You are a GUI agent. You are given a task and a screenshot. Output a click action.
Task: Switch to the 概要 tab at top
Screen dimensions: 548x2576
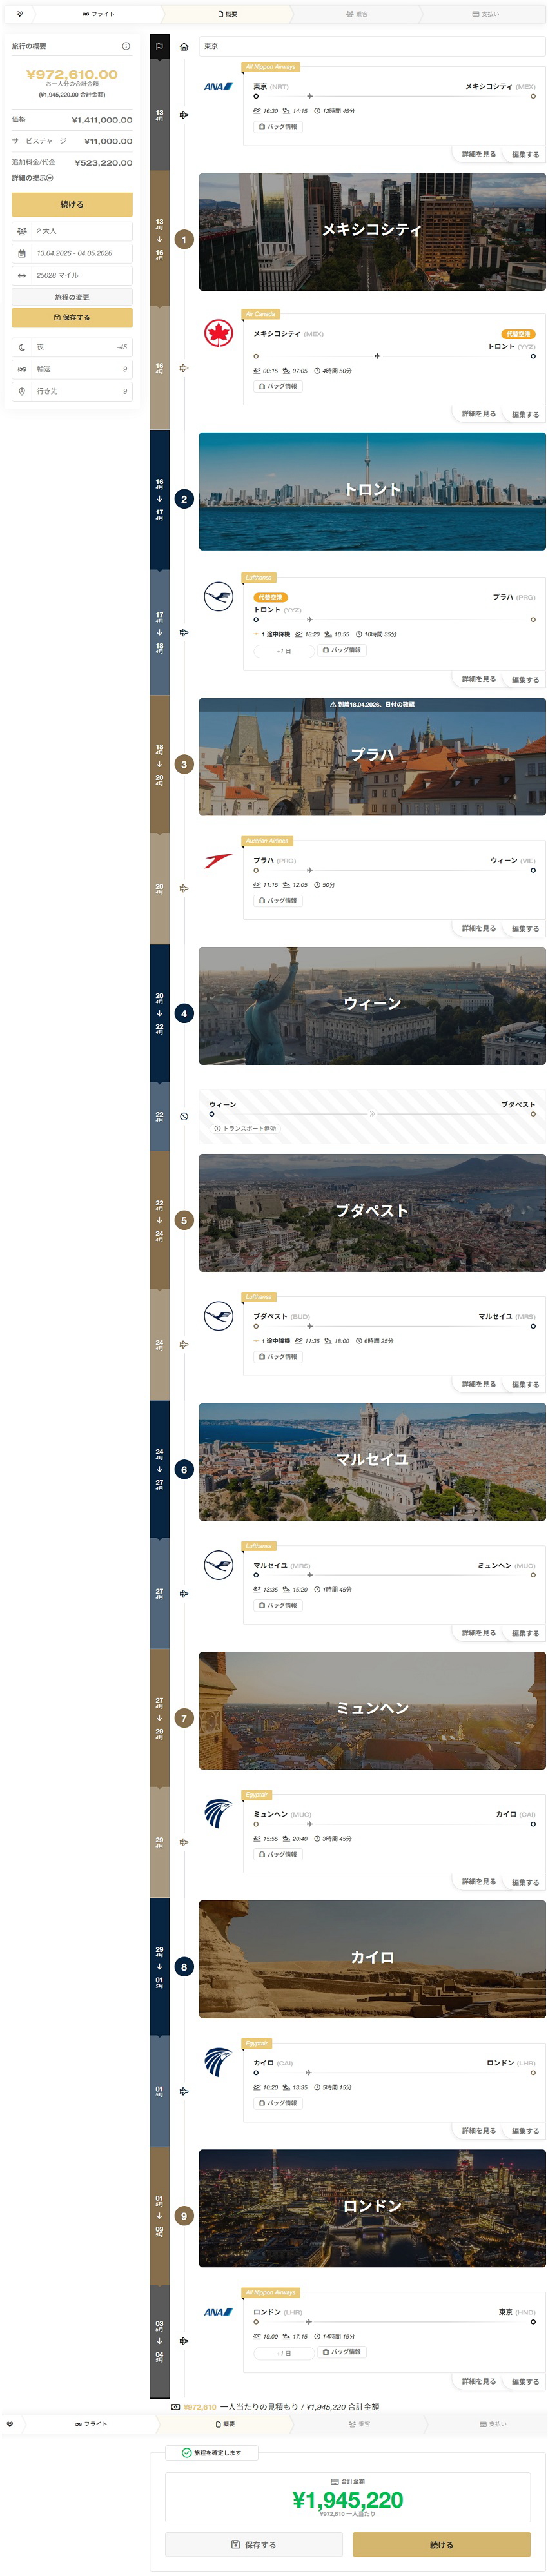(x=227, y=14)
